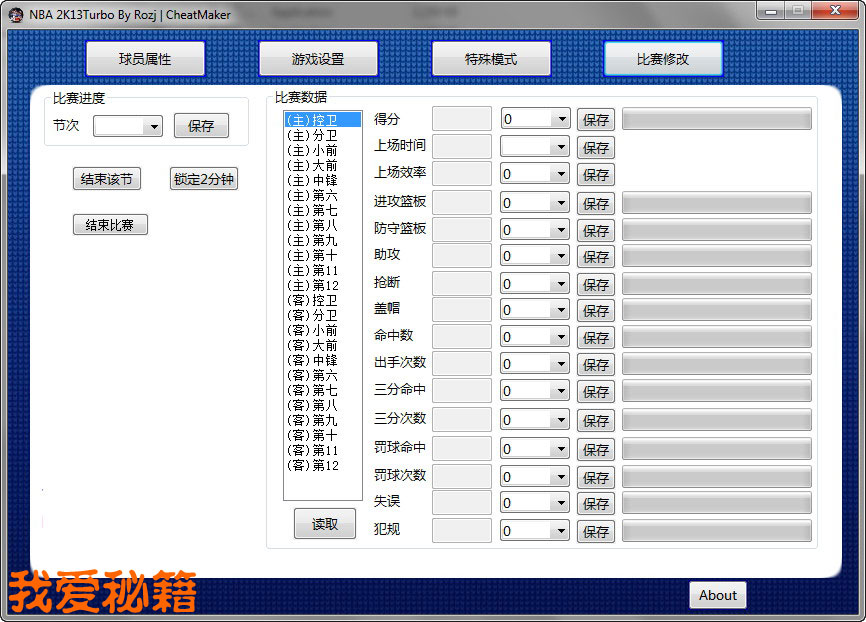Click the 得分 progress bar
Image resolution: width=866 pixels, height=622 pixels.
(x=716, y=119)
